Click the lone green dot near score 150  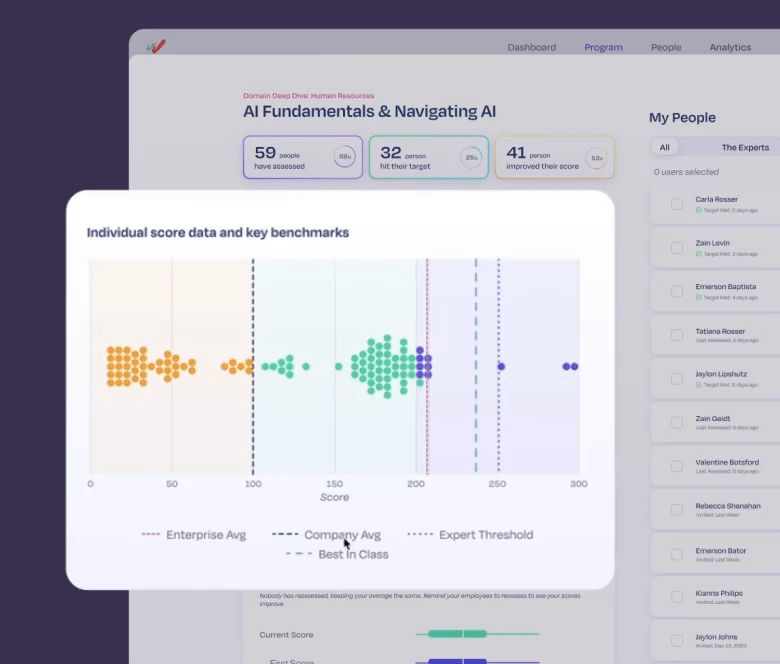(x=338, y=367)
